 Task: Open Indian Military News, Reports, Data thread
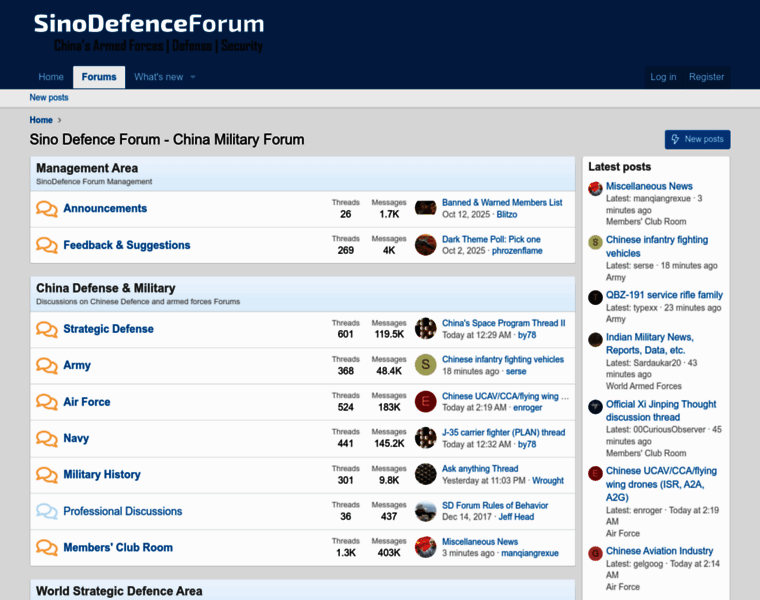pos(649,344)
